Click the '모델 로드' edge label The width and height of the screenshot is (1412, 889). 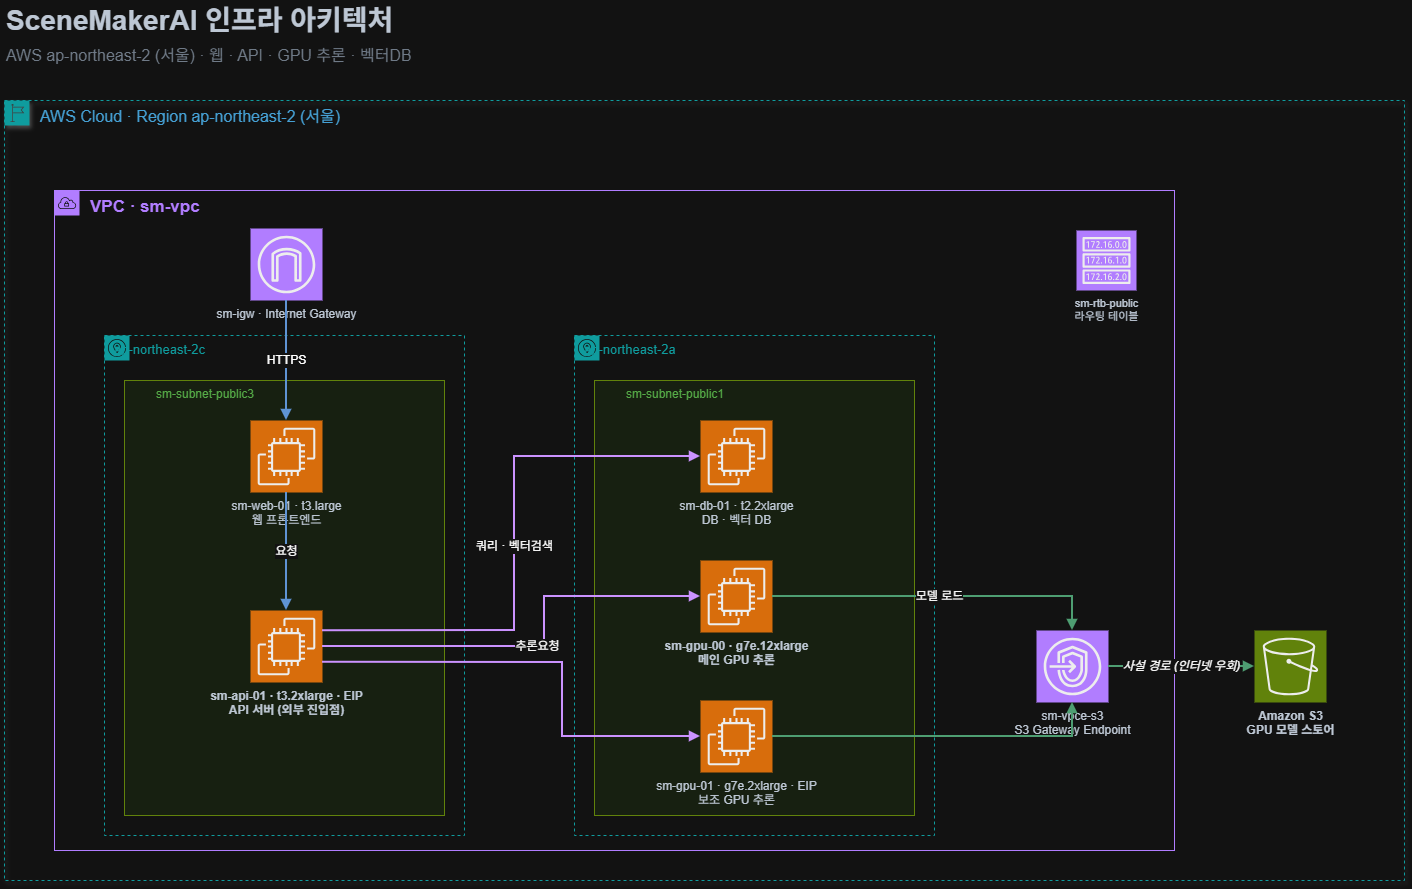click(939, 595)
